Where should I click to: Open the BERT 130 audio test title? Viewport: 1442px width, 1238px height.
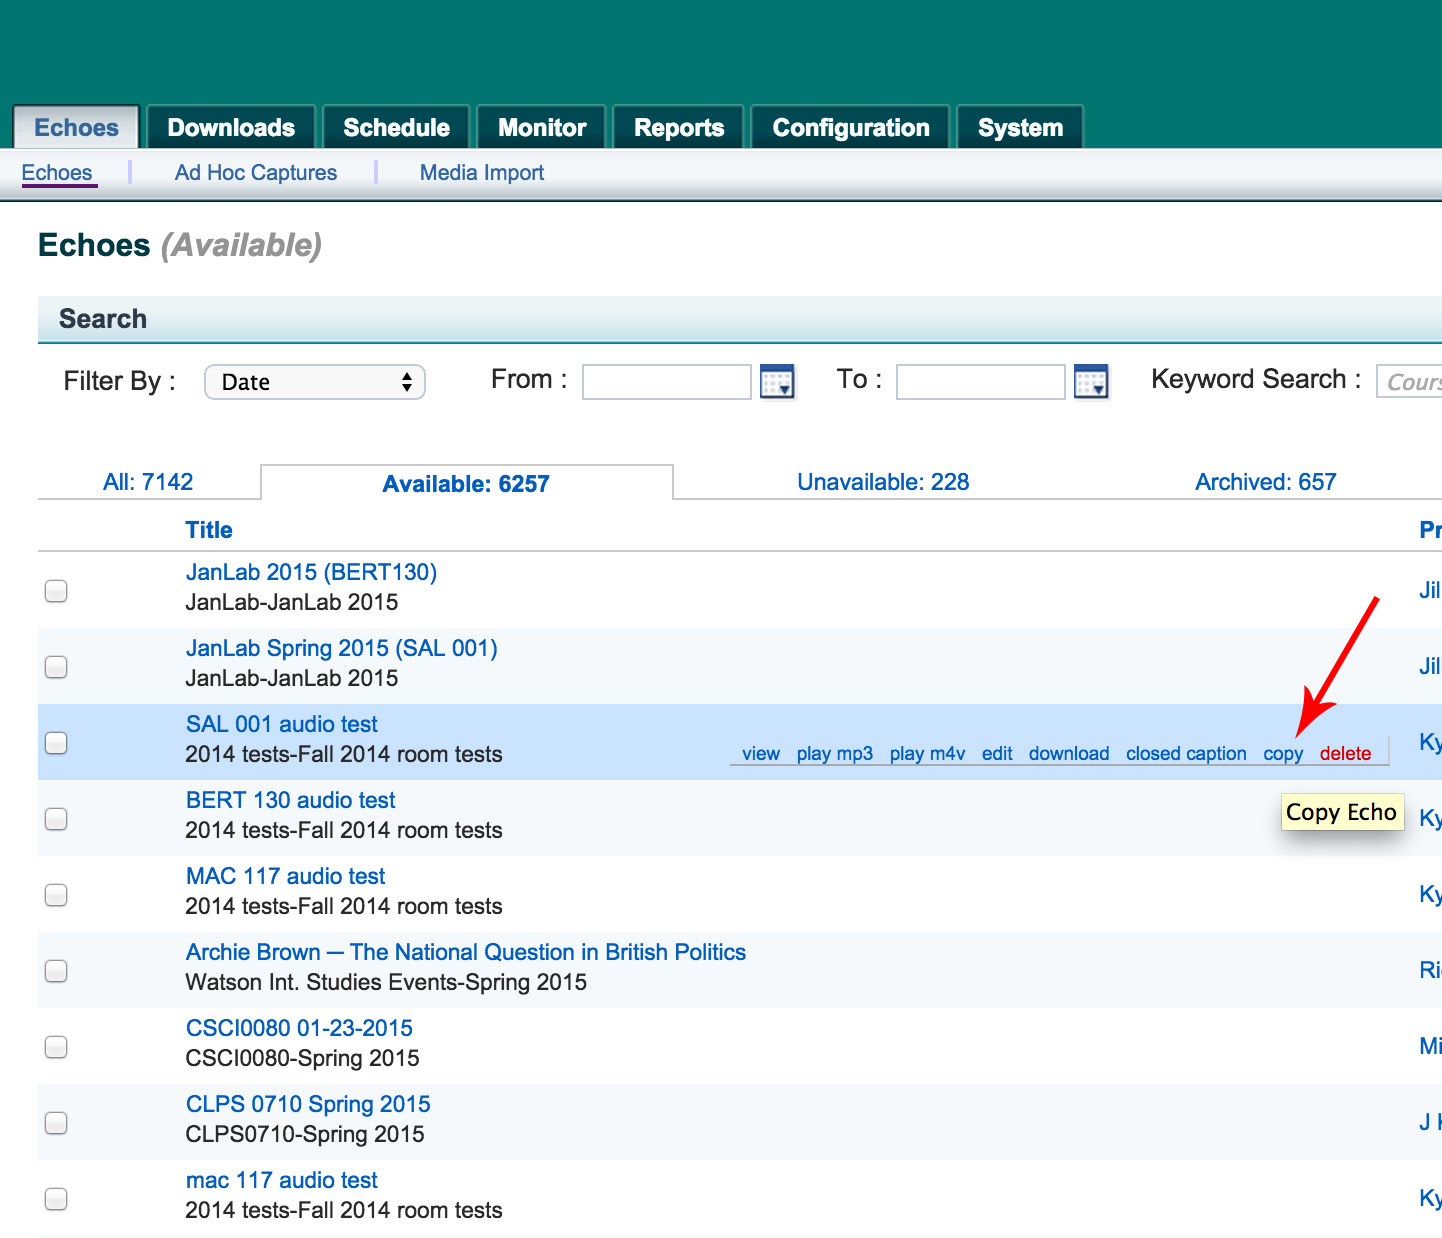pos(291,800)
